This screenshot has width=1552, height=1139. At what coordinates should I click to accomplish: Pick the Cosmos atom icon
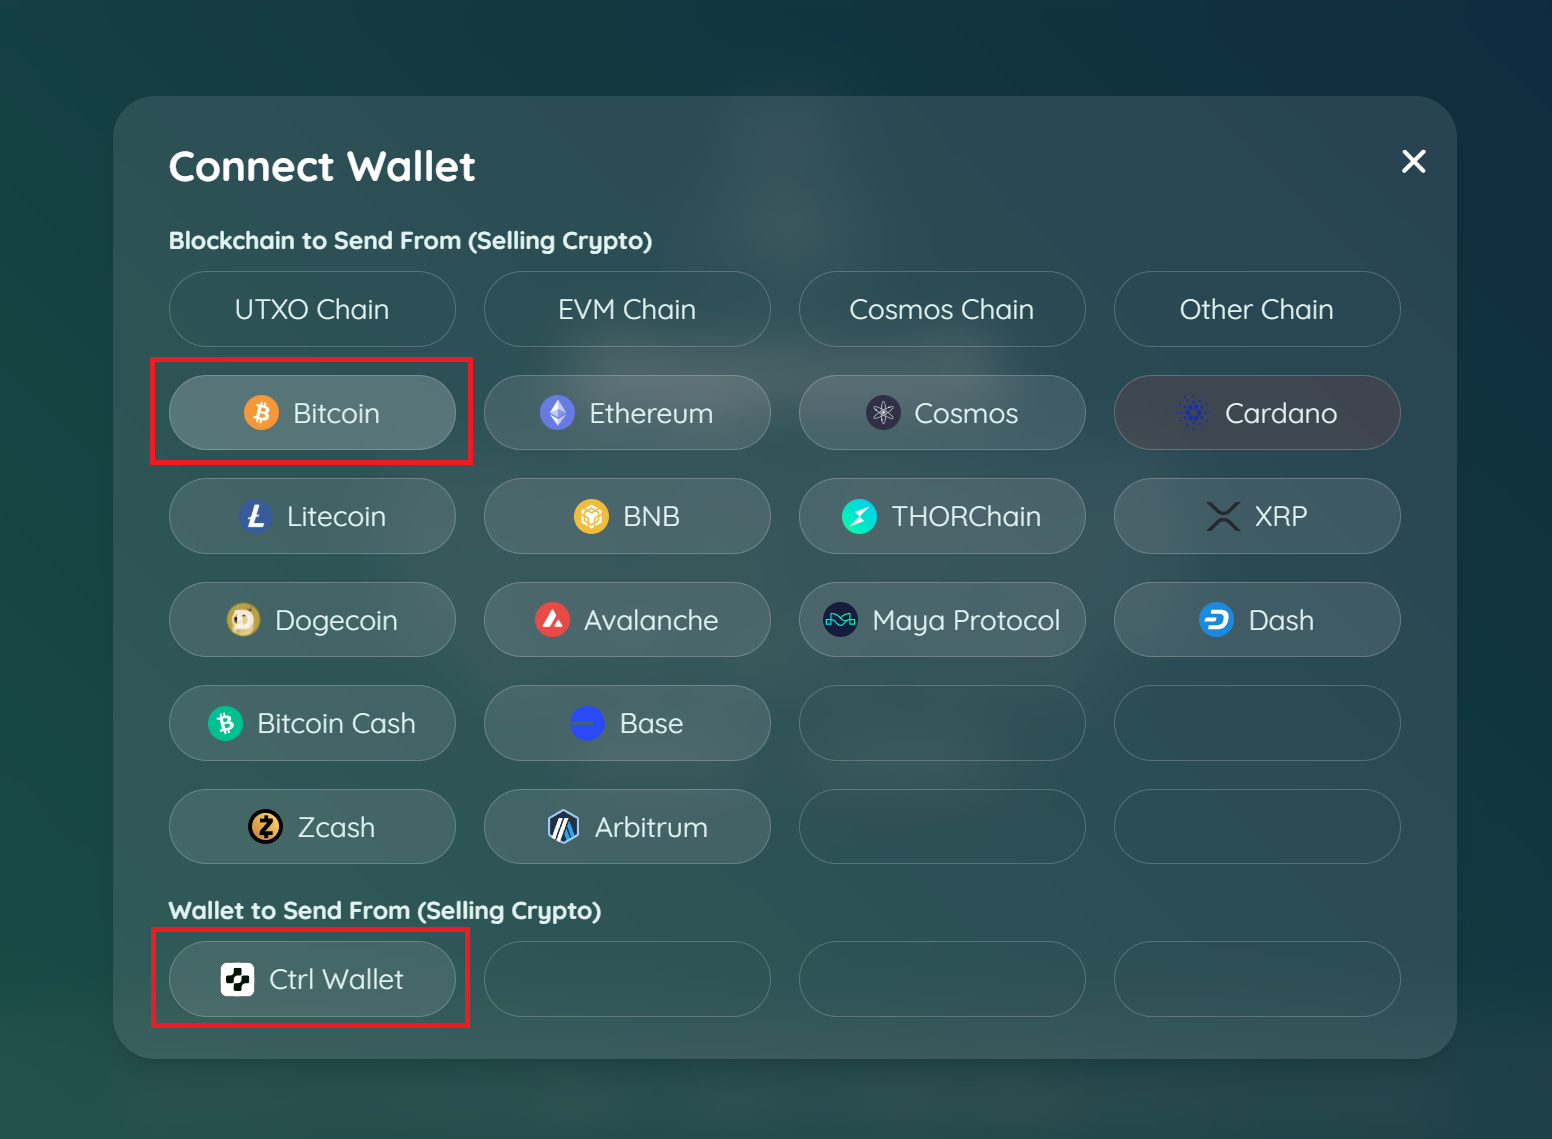point(883,412)
